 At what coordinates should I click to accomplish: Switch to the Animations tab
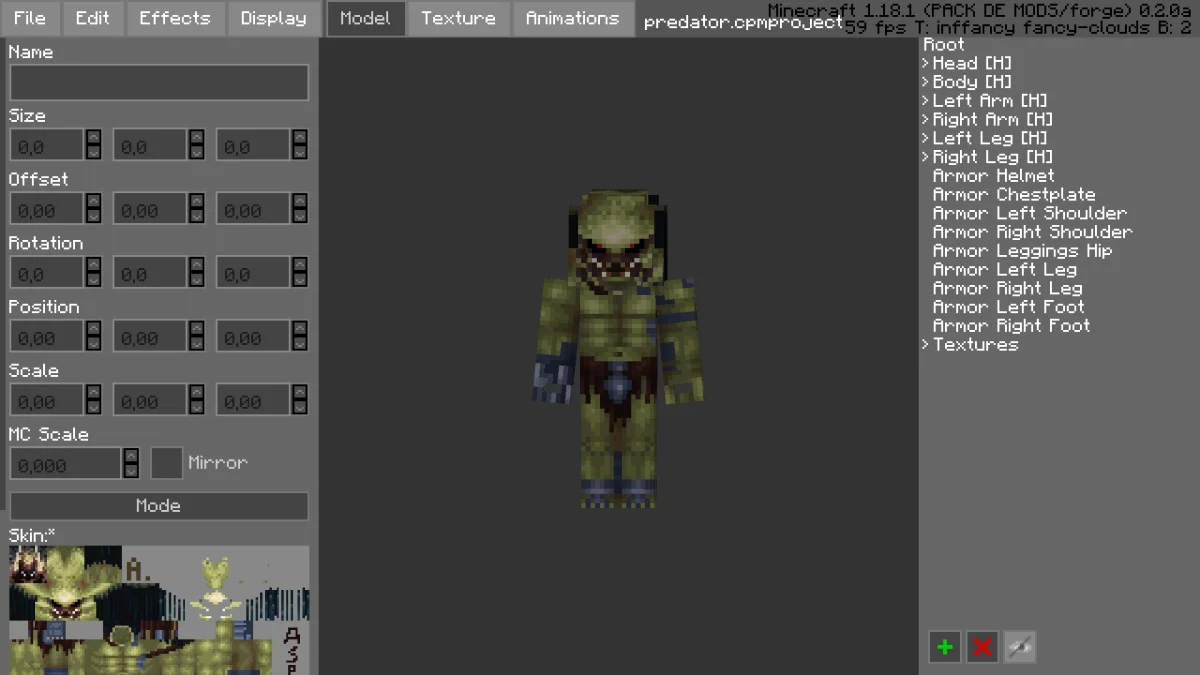tap(573, 18)
